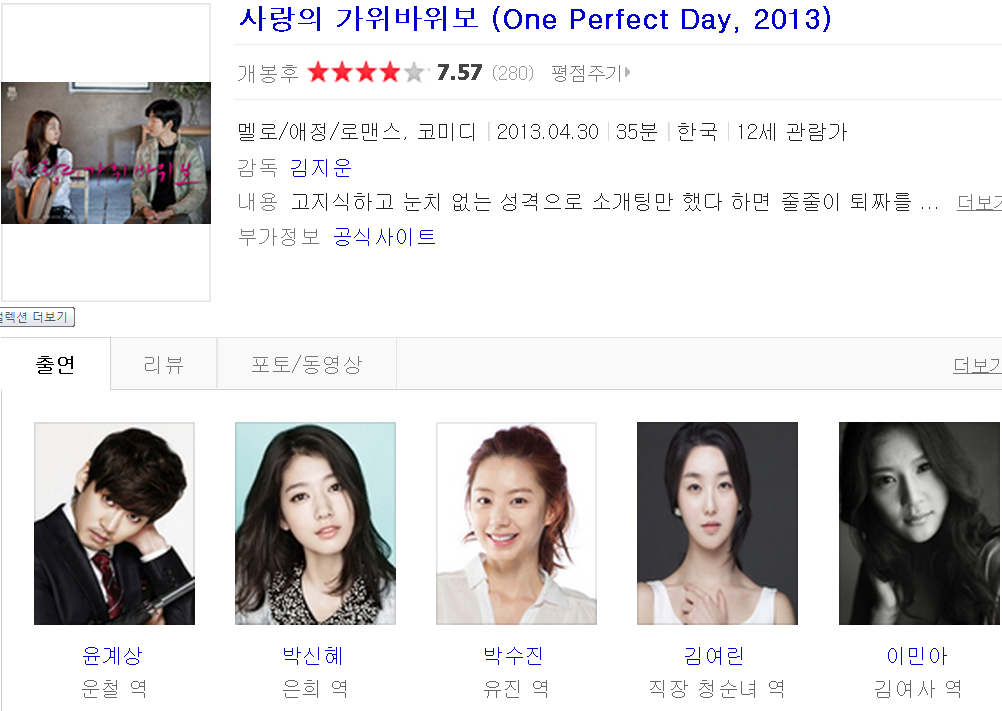This screenshot has width=1002, height=711.
Task: Click the 윤계상 name link
Action: (x=112, y=655)
